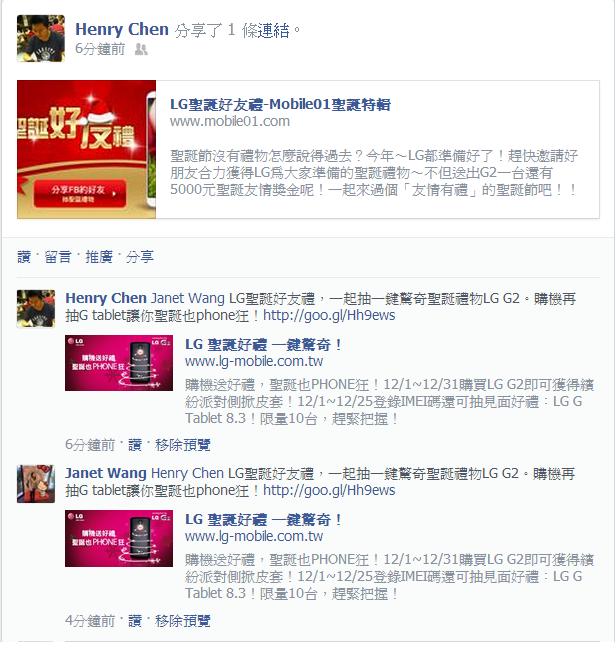This screenshot has height=670, width=616.
Task: Click 移除預覽 under Henry Chen's comment
Action: (182, 445)
